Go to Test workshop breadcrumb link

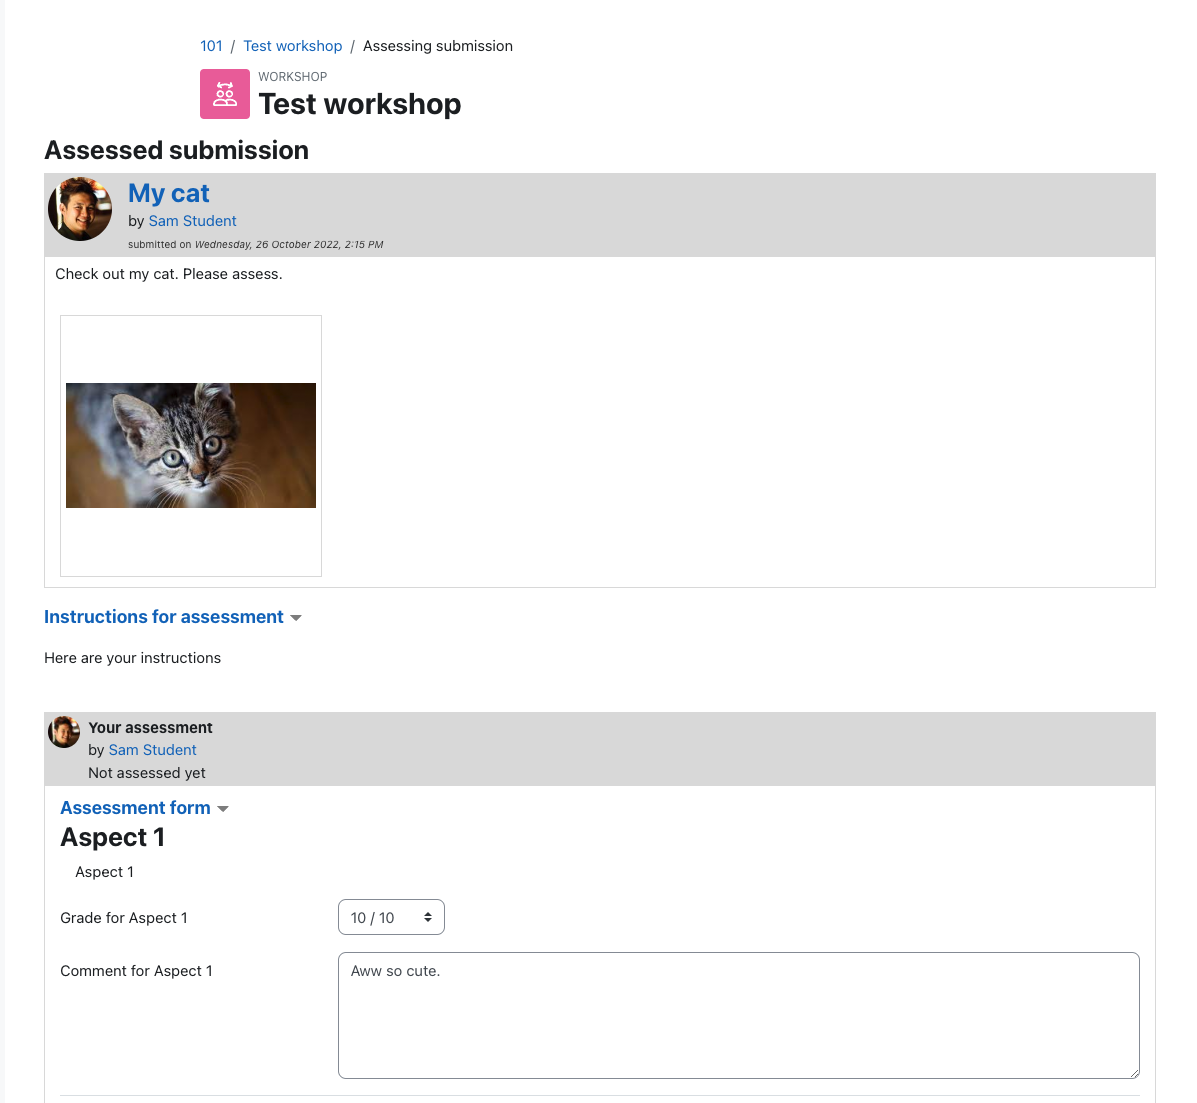[292, 46]
